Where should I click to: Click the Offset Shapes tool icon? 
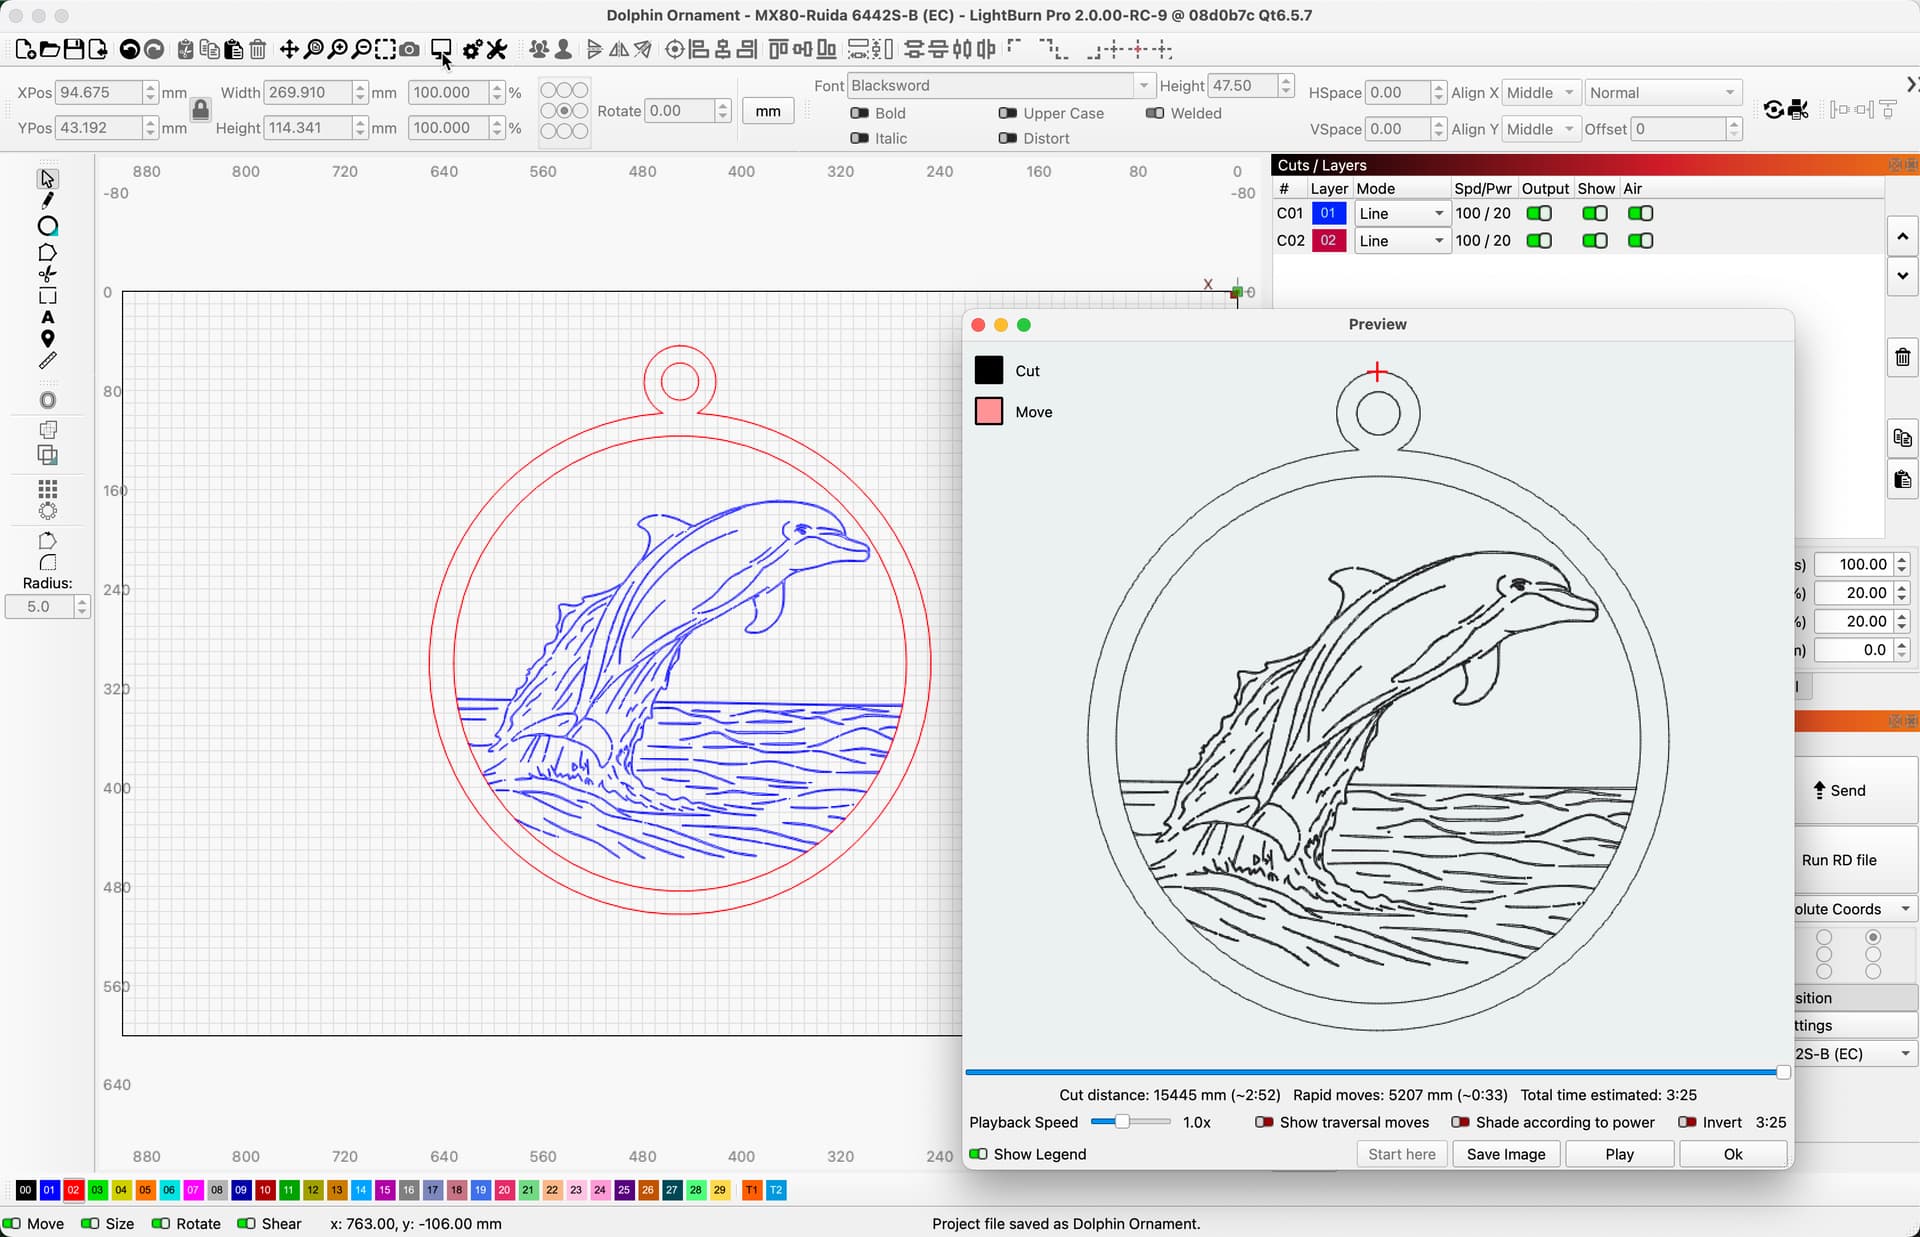click(x=47, y=400)
